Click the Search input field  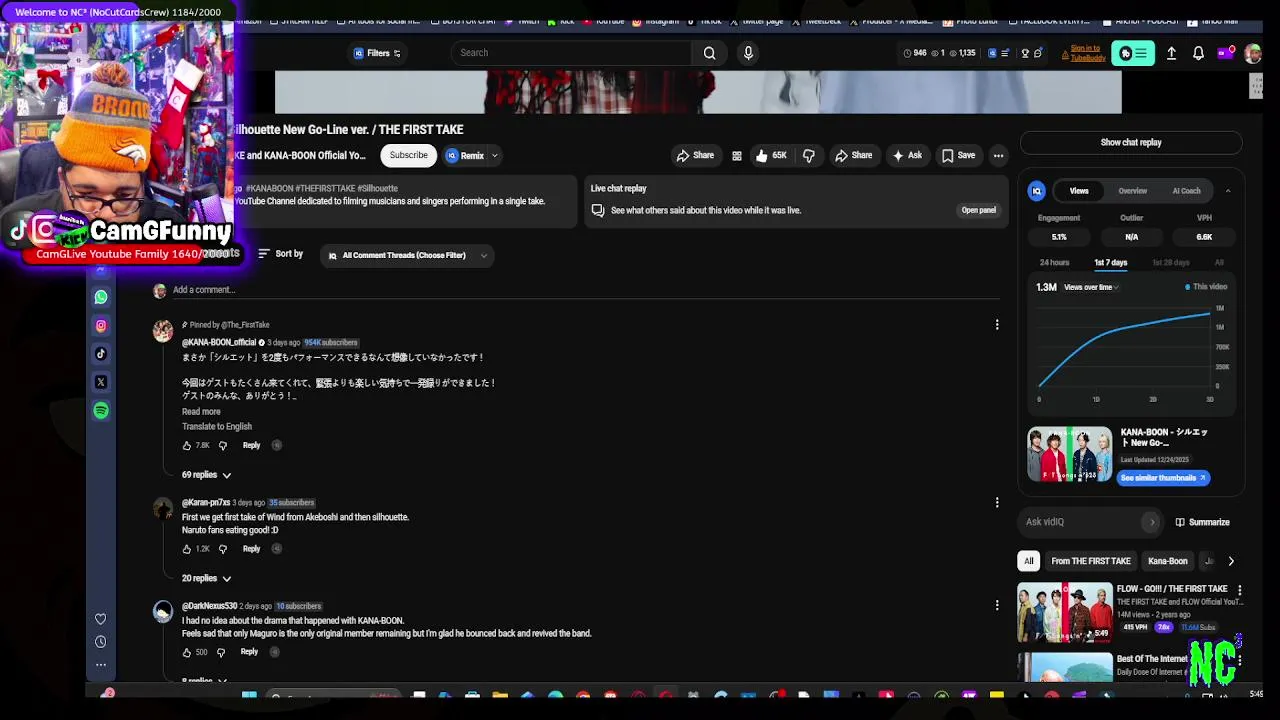tap(571, 53)
